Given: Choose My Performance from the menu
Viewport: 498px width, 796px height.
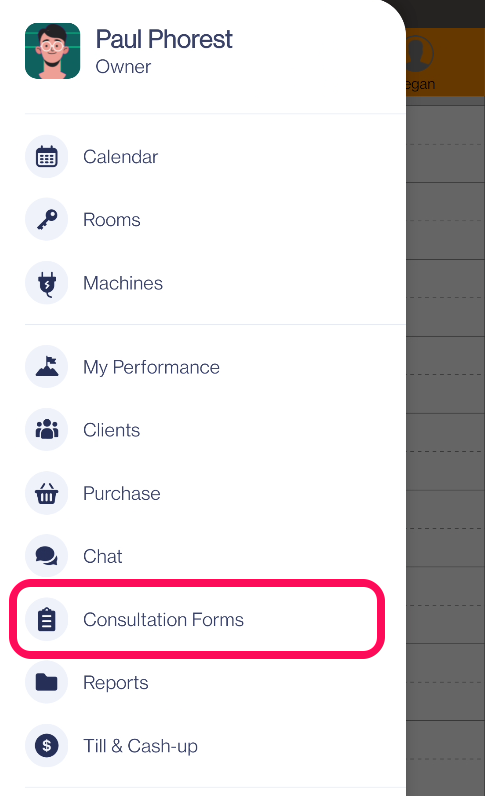Looking at the screenshot, I should (x=151, y=367).
